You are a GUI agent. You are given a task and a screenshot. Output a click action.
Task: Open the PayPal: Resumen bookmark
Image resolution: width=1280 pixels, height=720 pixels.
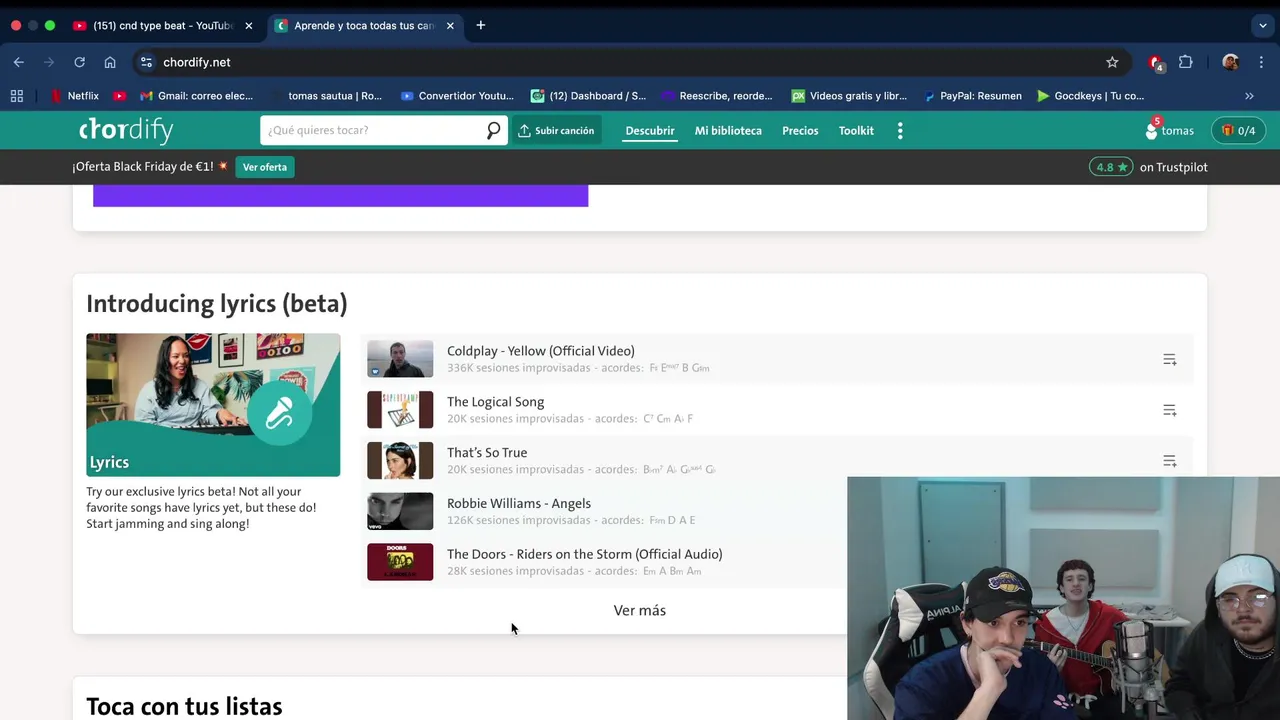pos(973,96)
